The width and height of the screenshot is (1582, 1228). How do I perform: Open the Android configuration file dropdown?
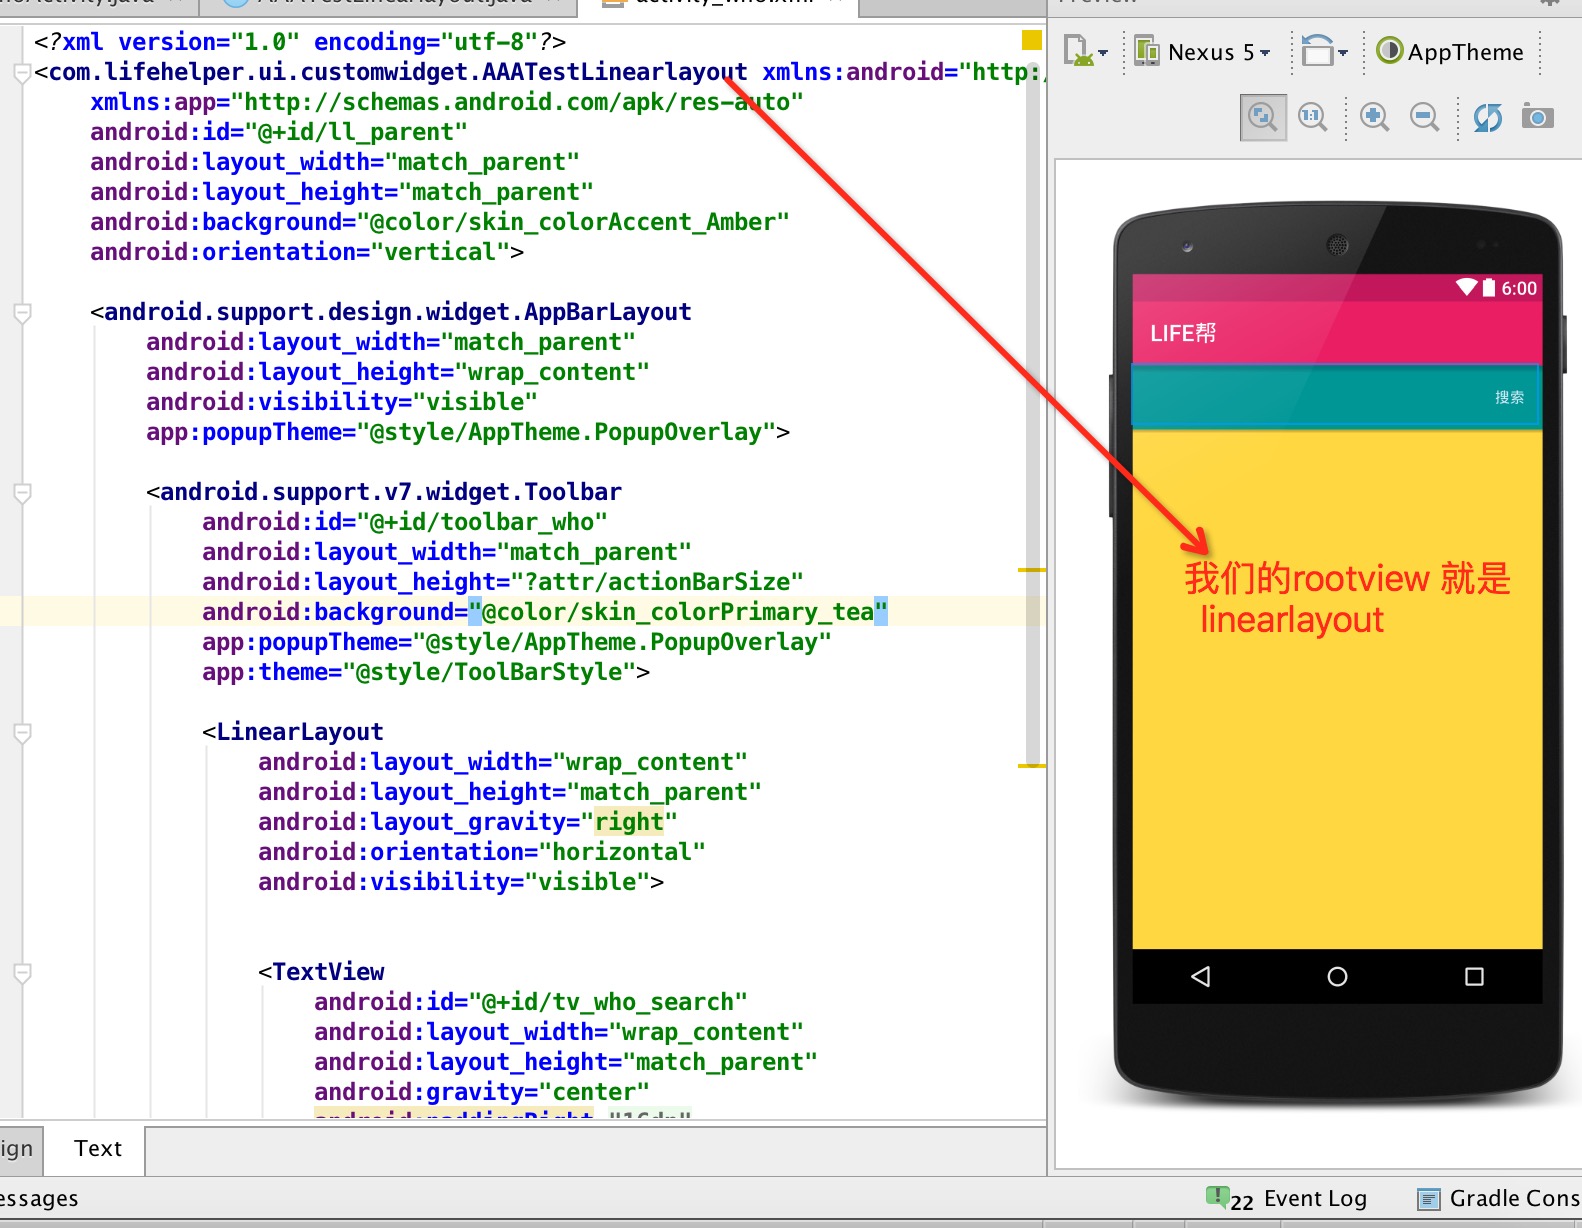tap(1085, 51)
